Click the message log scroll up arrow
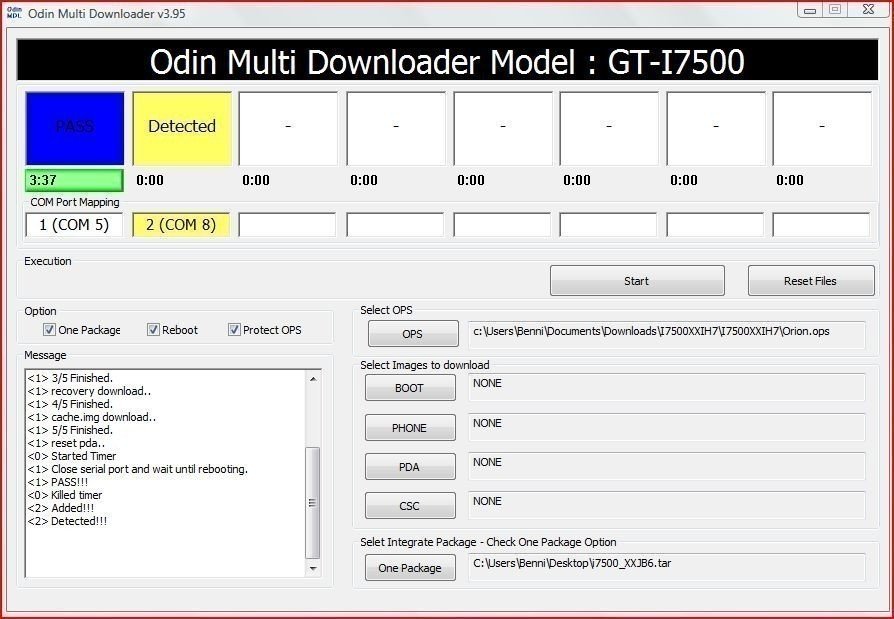The height and width of the screenshot is (619, 894). (x=313, y=378)
